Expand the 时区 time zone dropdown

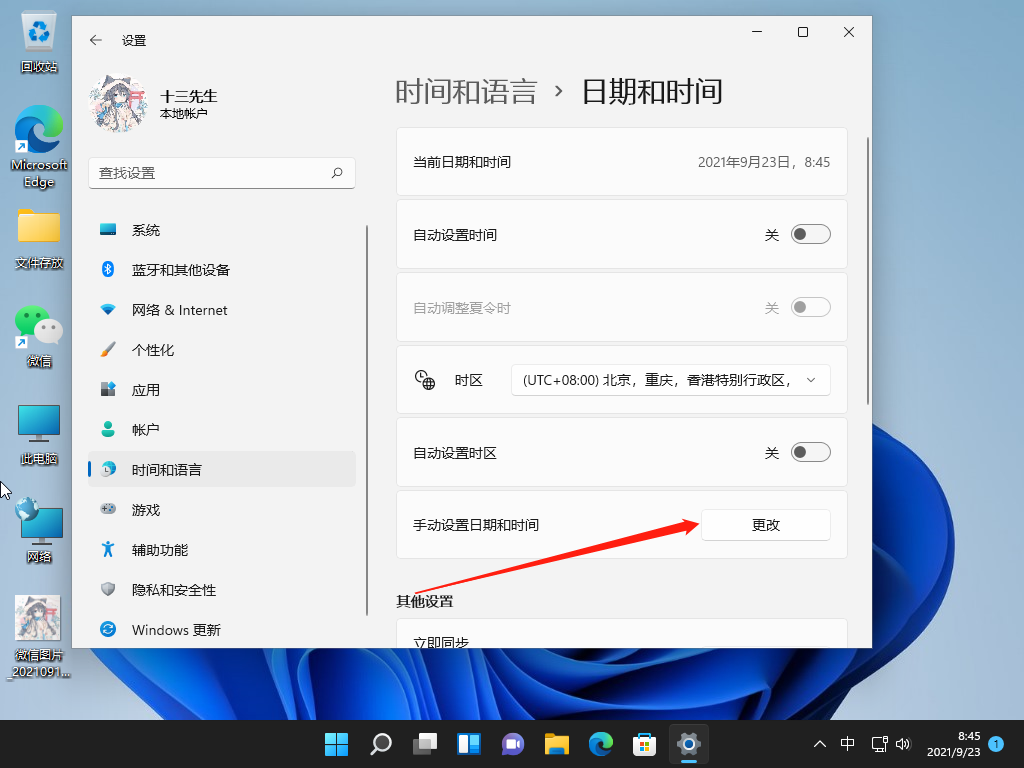point(670,380)
